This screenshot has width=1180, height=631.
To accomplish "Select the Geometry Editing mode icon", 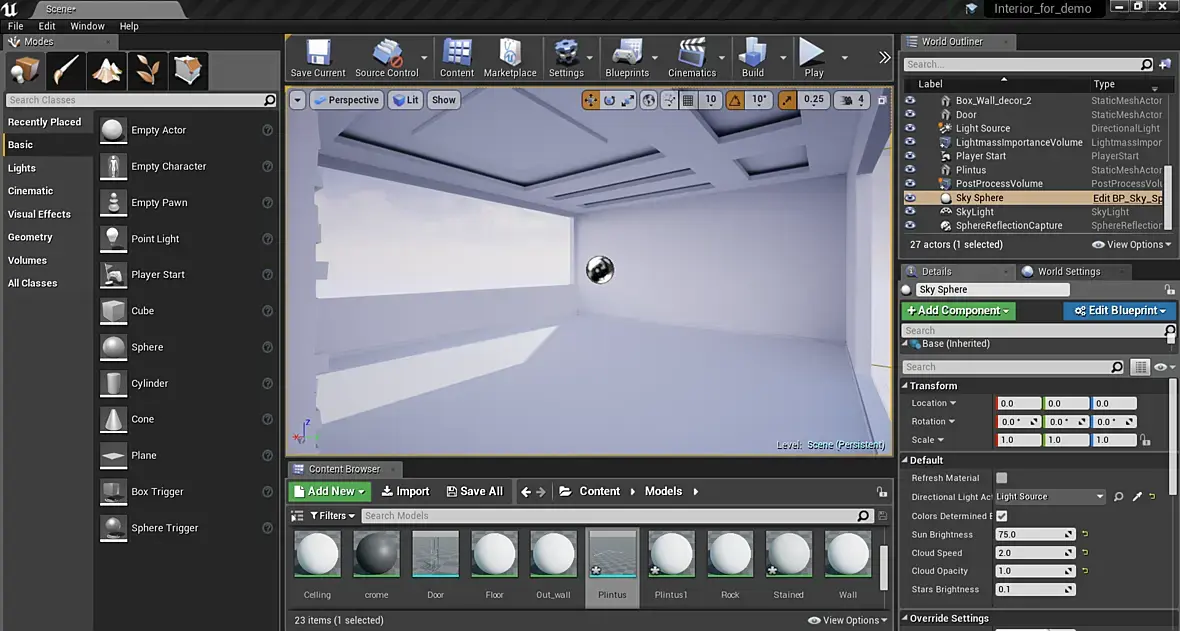I will pyautogui.click(x=187, y=71).
